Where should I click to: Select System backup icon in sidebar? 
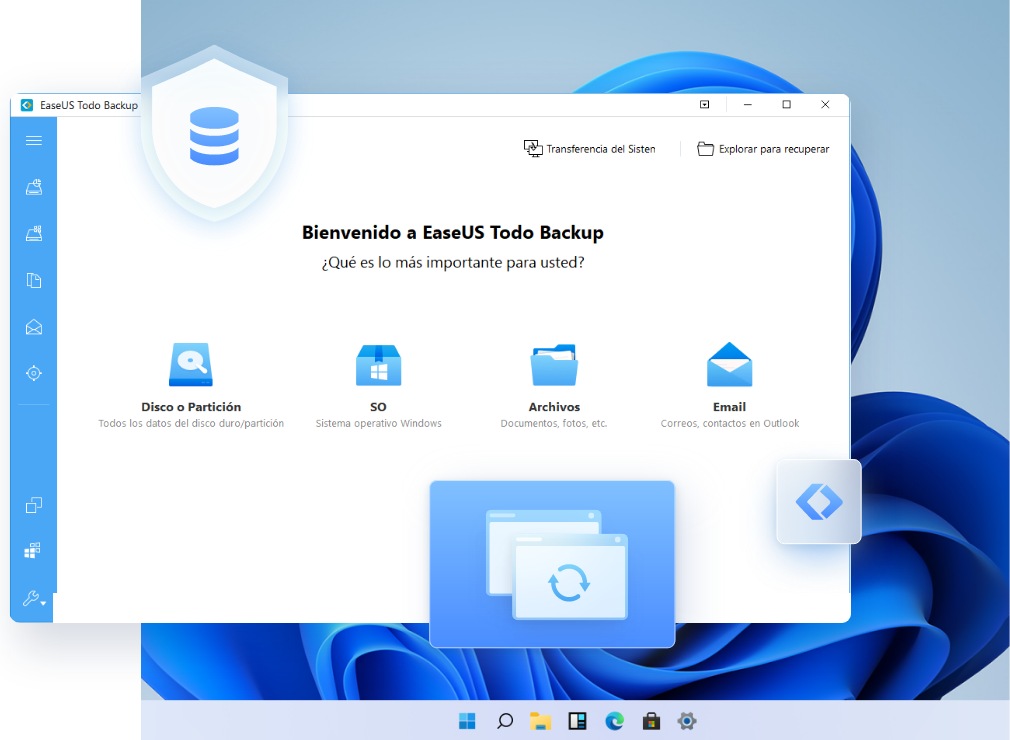tap(33, 233)
